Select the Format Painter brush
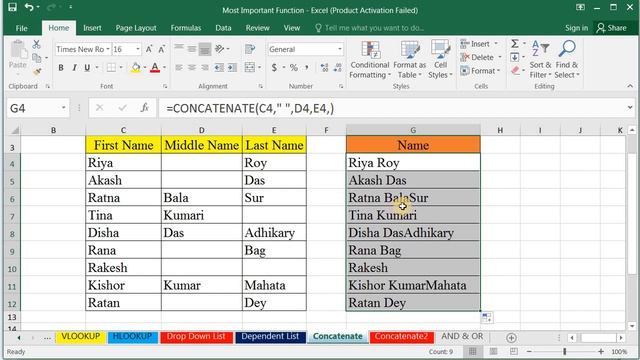Viewport: 640px width, 360px height. (37, 72)
